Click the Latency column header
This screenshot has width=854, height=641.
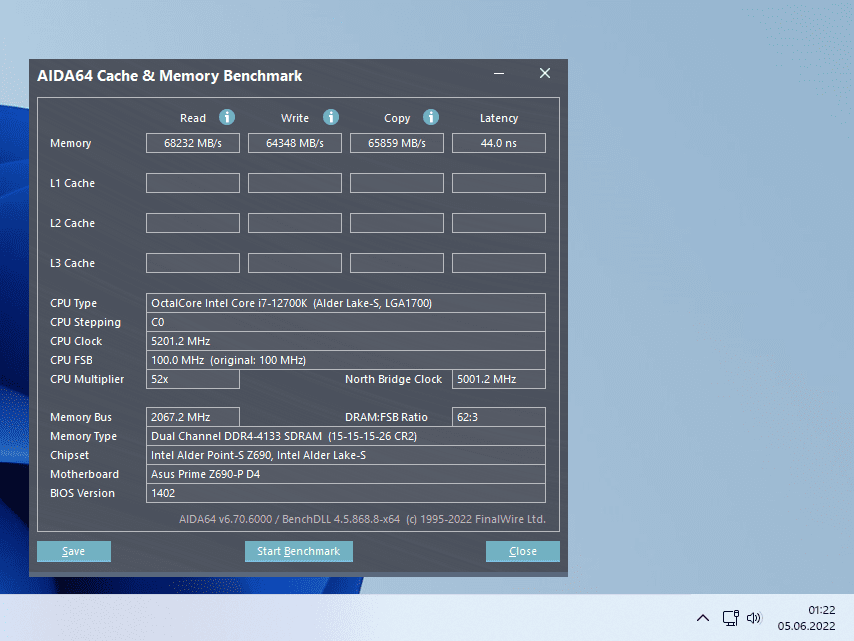(499, 118)
